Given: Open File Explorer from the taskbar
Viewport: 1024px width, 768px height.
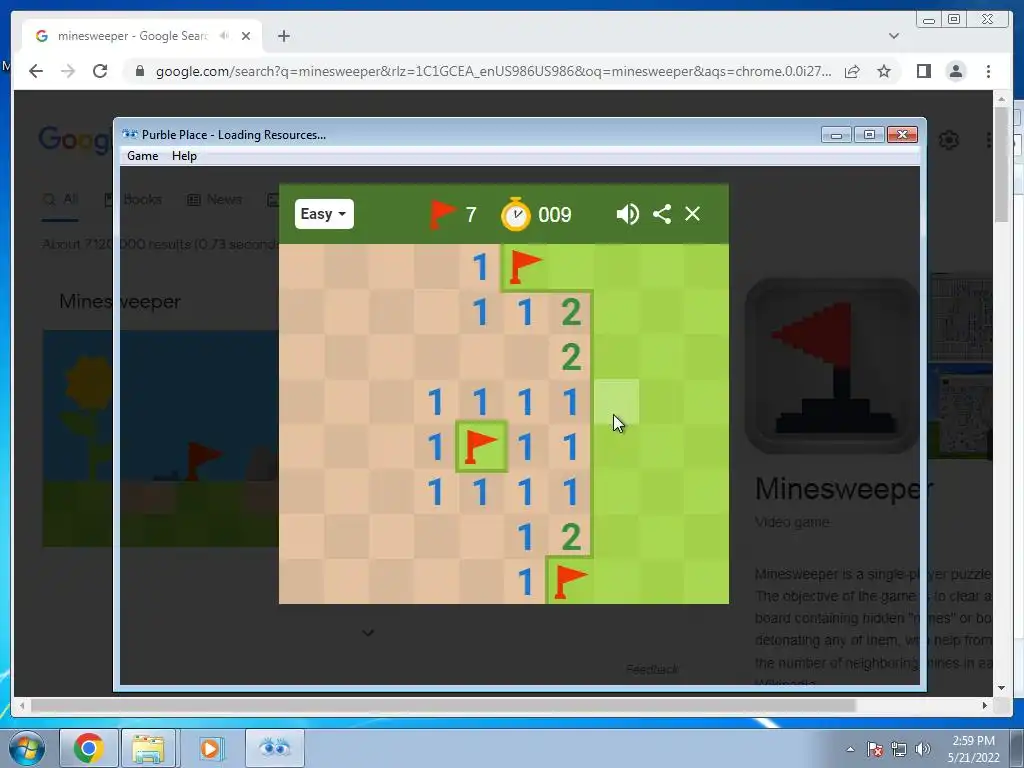Looking at the screenshot, I should (x=148, y=748).
